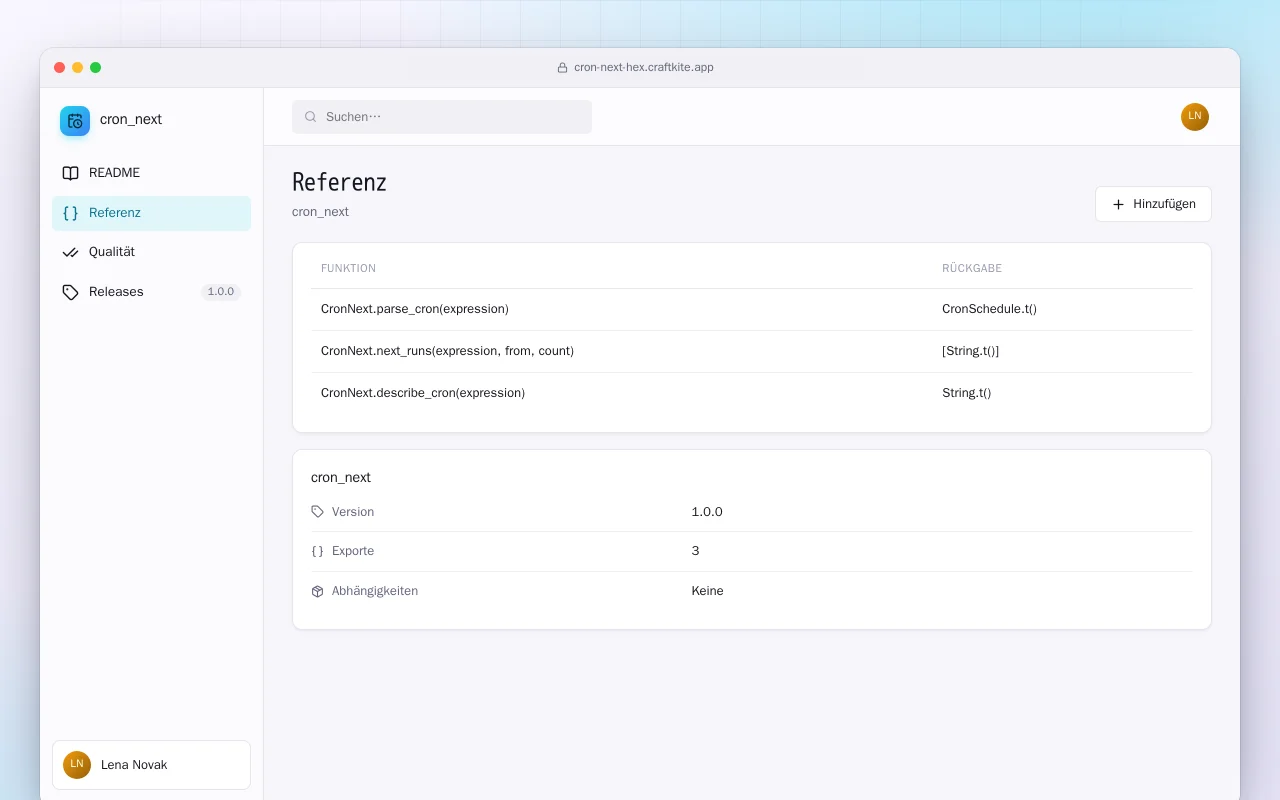Click the plus icon on Hinzufügen
Screen dimensions: 1280x800
pos(1119,204)
